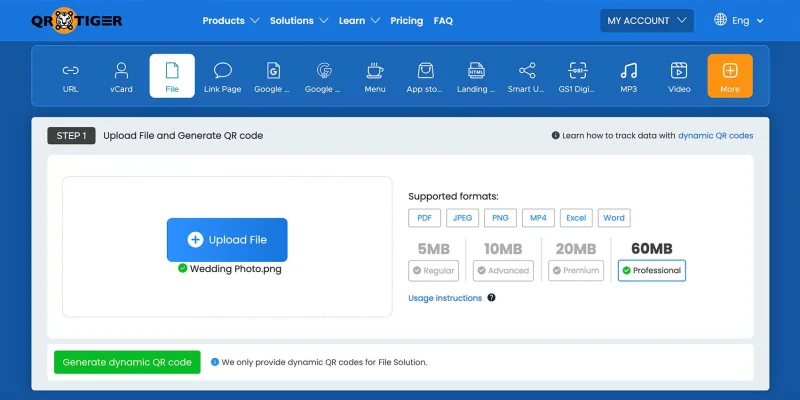
Task: Click green checkmark next to Wedding Photo.png
Action: (x=182, y=268)
